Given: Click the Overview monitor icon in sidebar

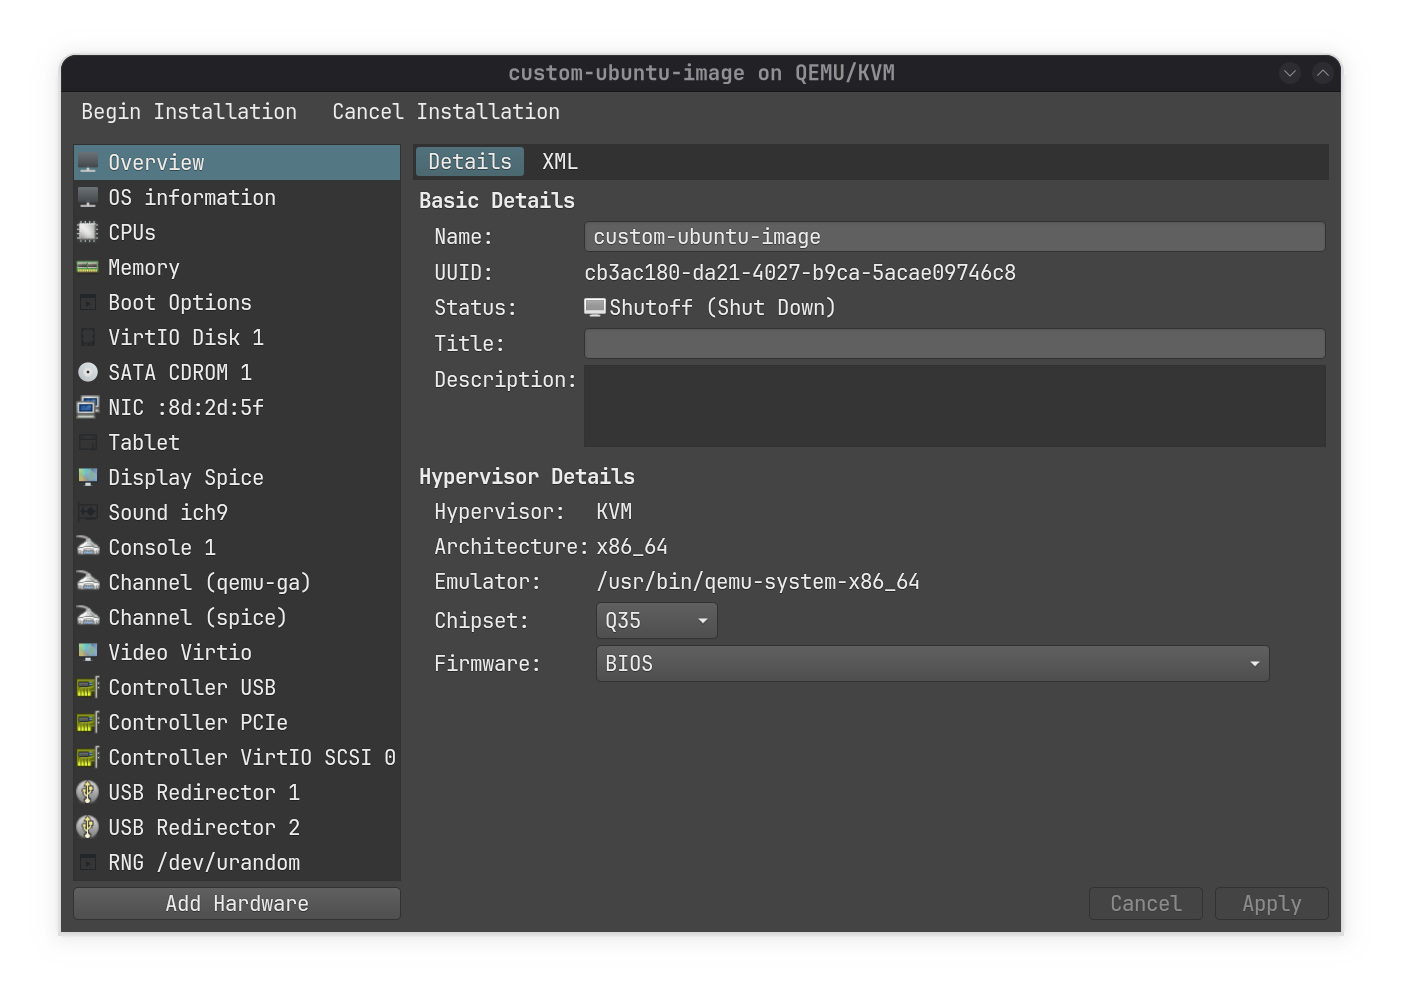Looking at the screenshot, I should 88,163.
